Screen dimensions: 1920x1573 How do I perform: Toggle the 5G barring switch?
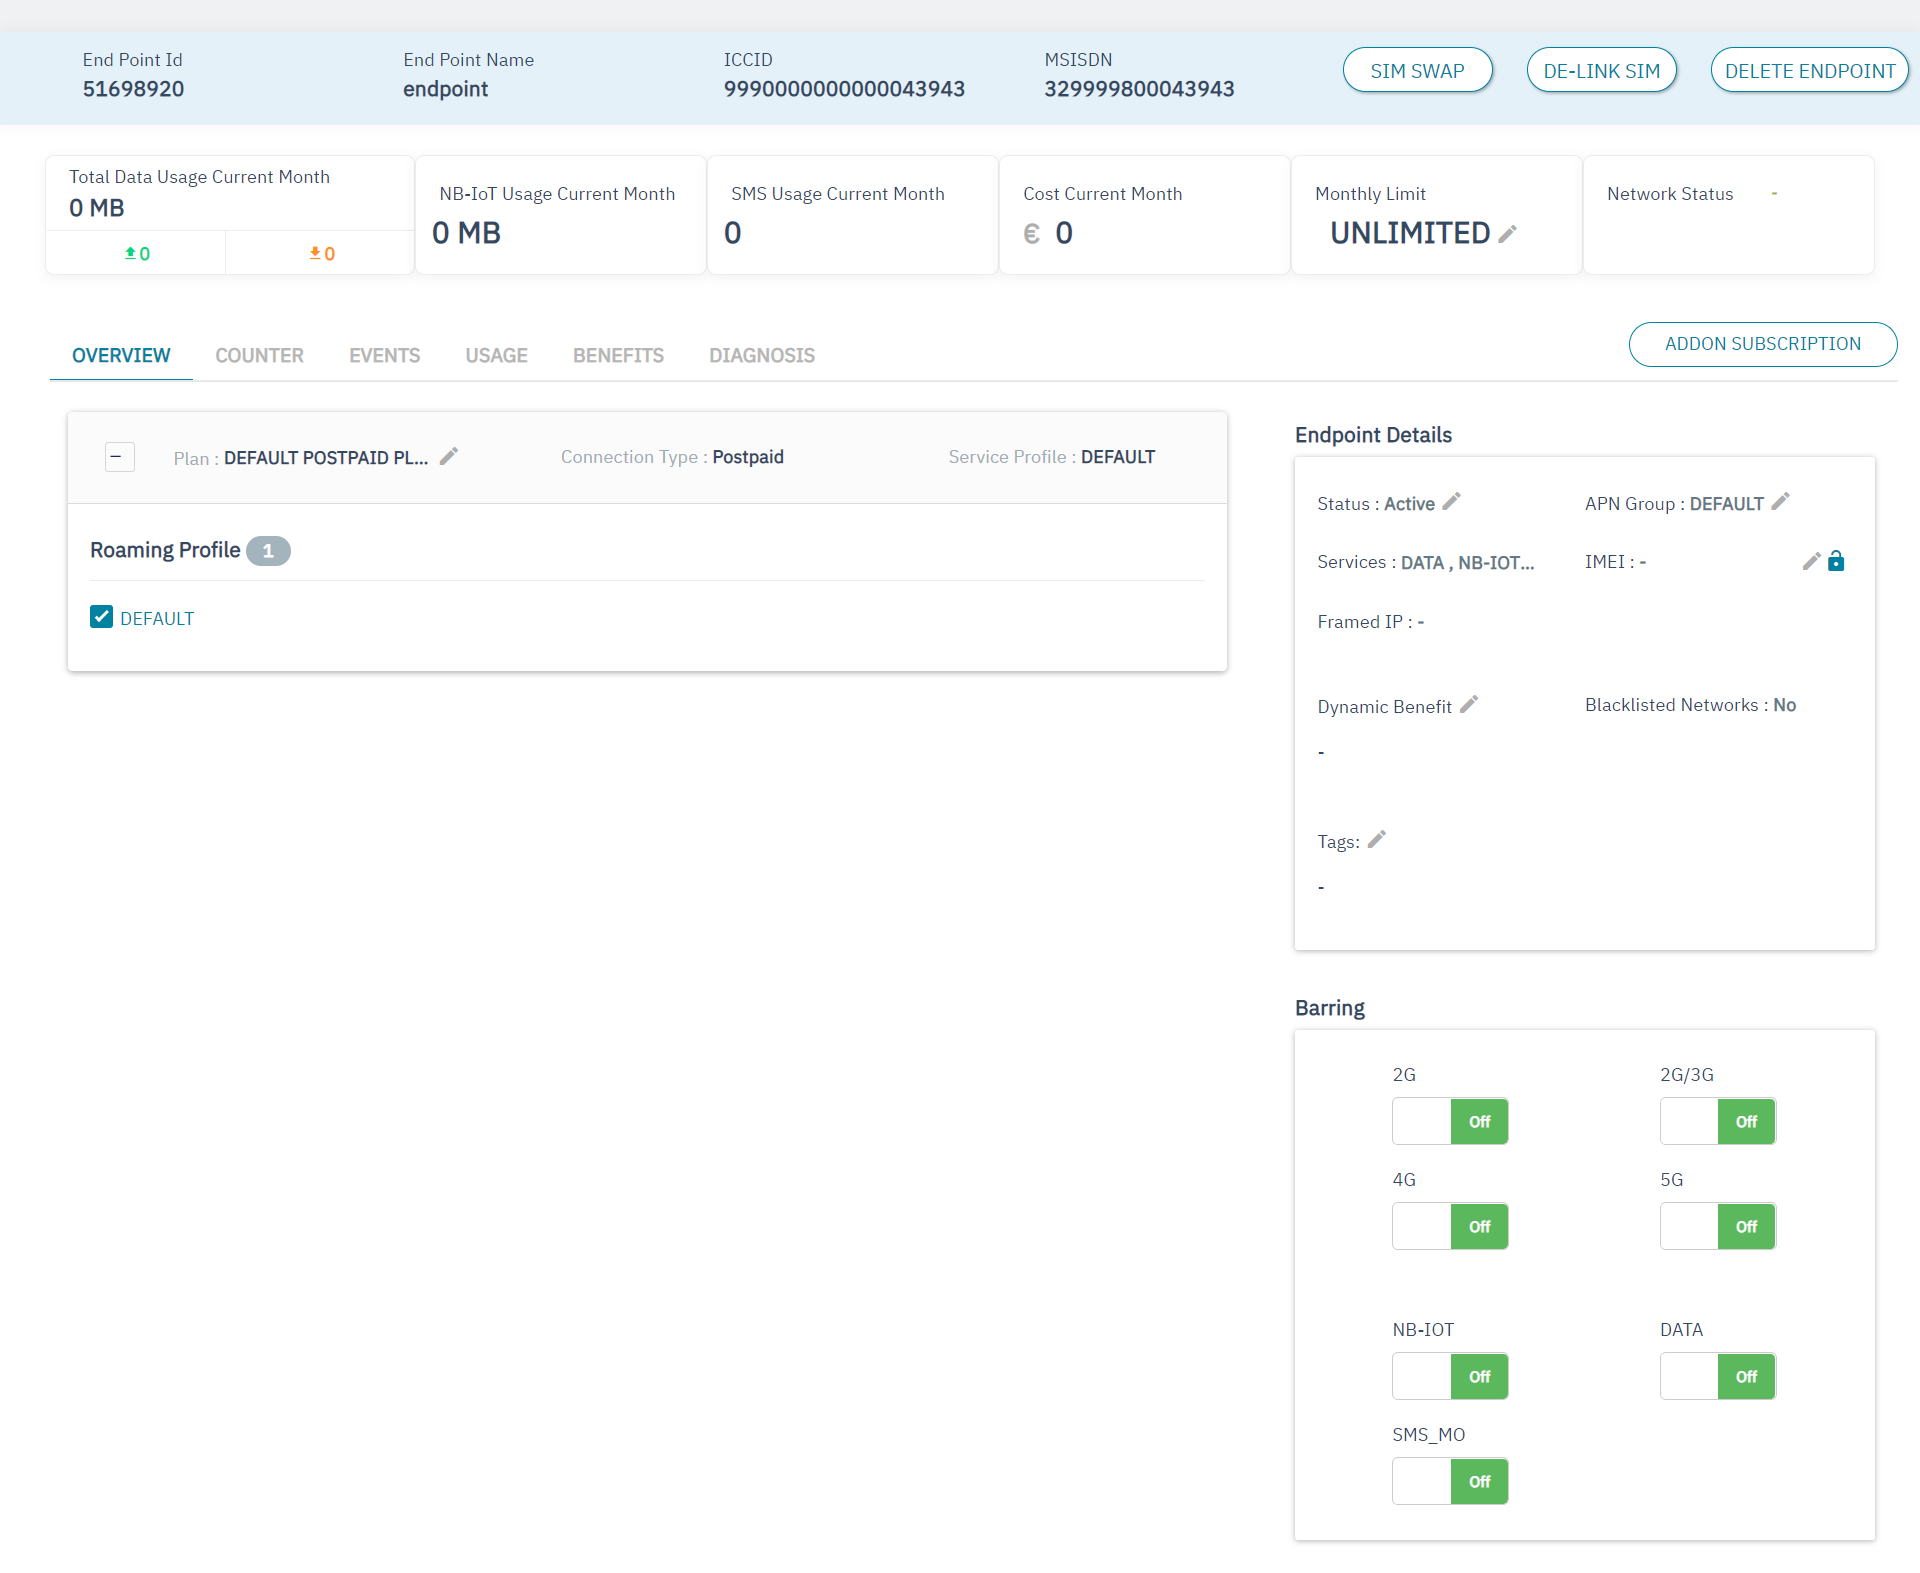pyautogui.click(x=1717, y=1226)
